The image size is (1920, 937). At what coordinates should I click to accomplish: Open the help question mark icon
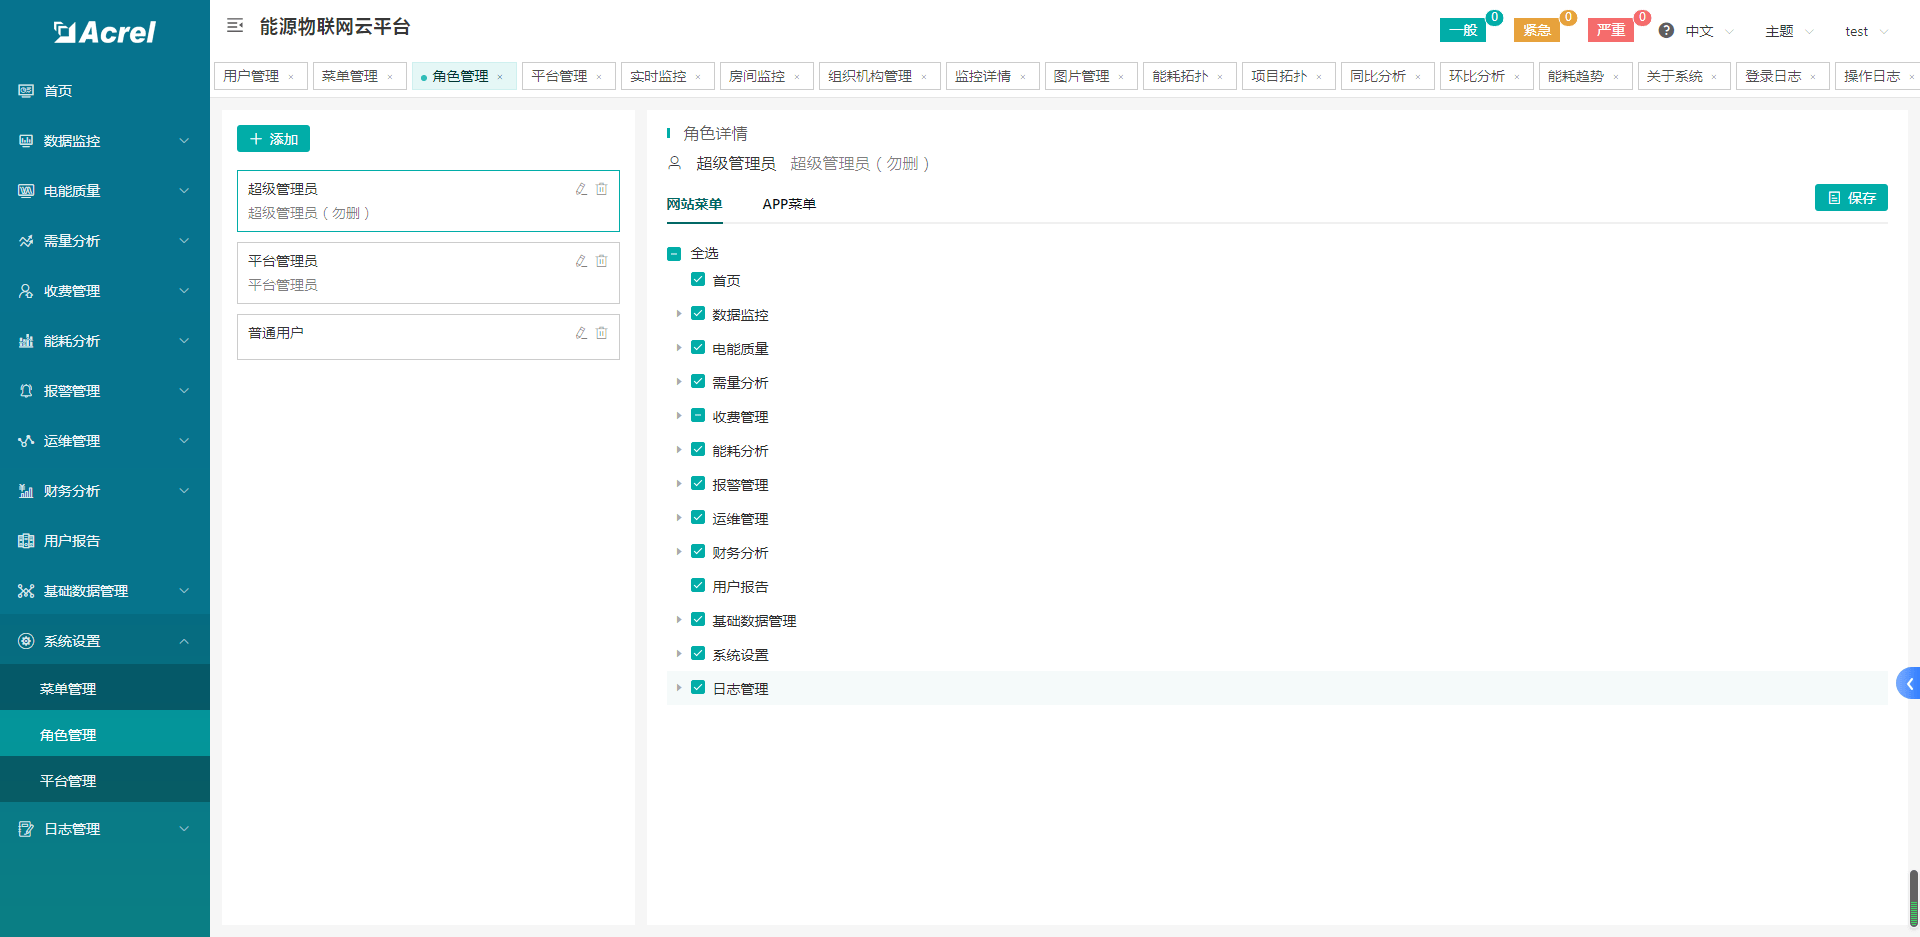1666,31
